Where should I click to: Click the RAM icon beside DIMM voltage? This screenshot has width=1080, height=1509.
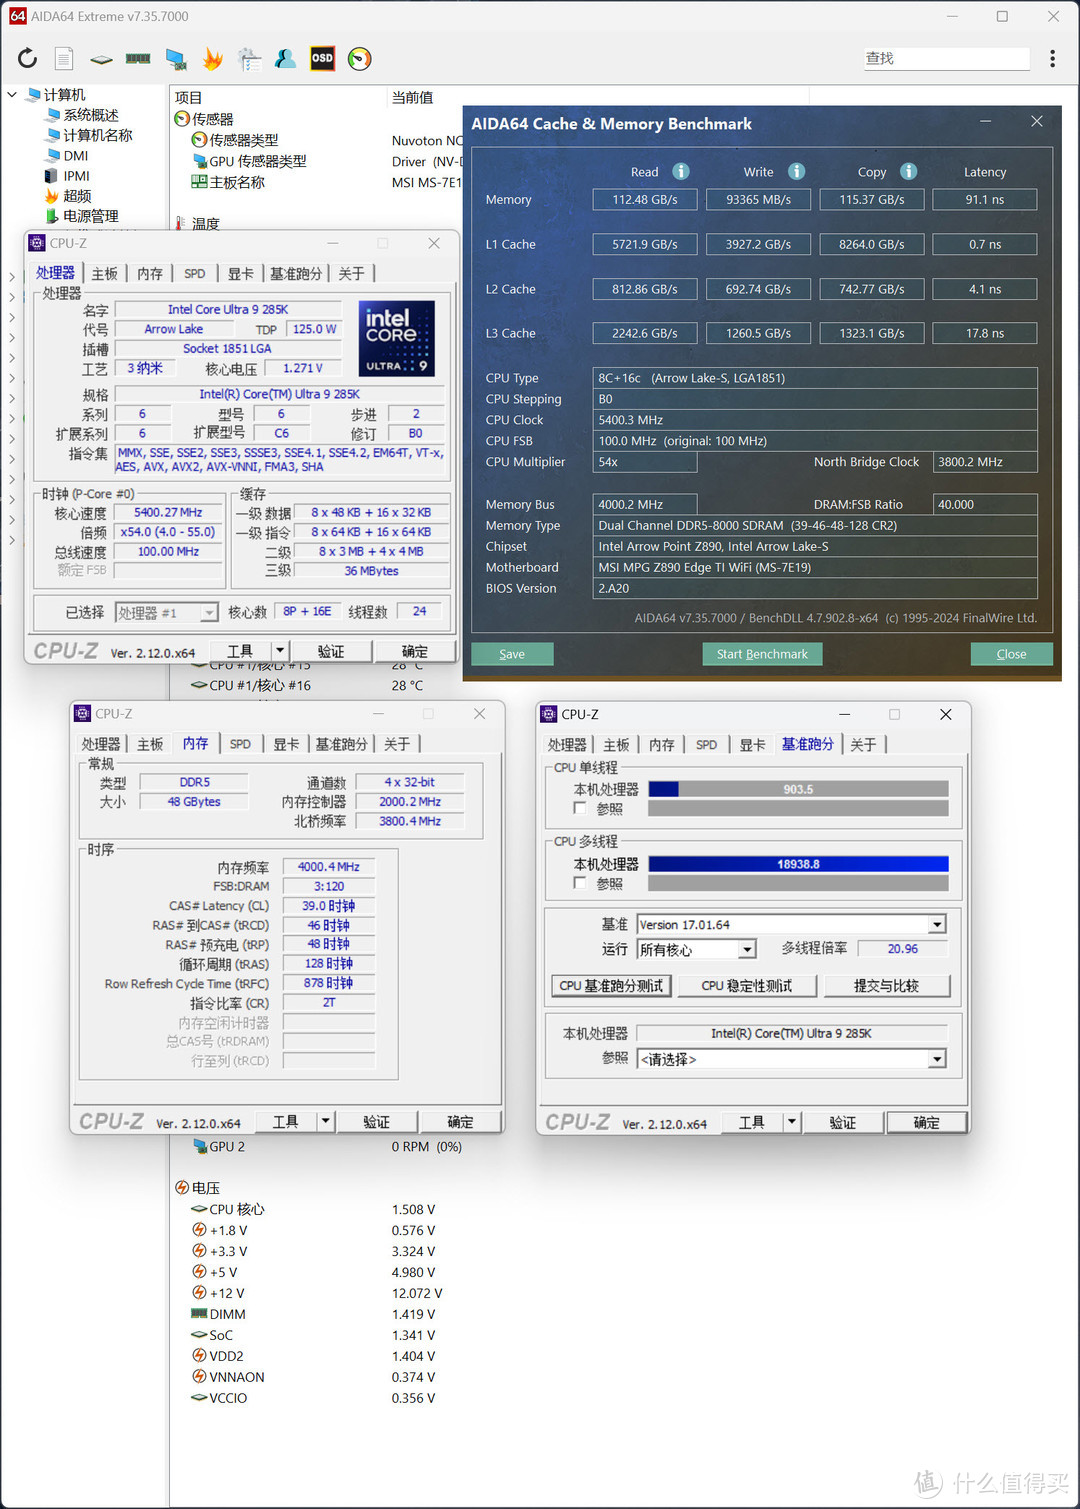tap(199, 1314)
